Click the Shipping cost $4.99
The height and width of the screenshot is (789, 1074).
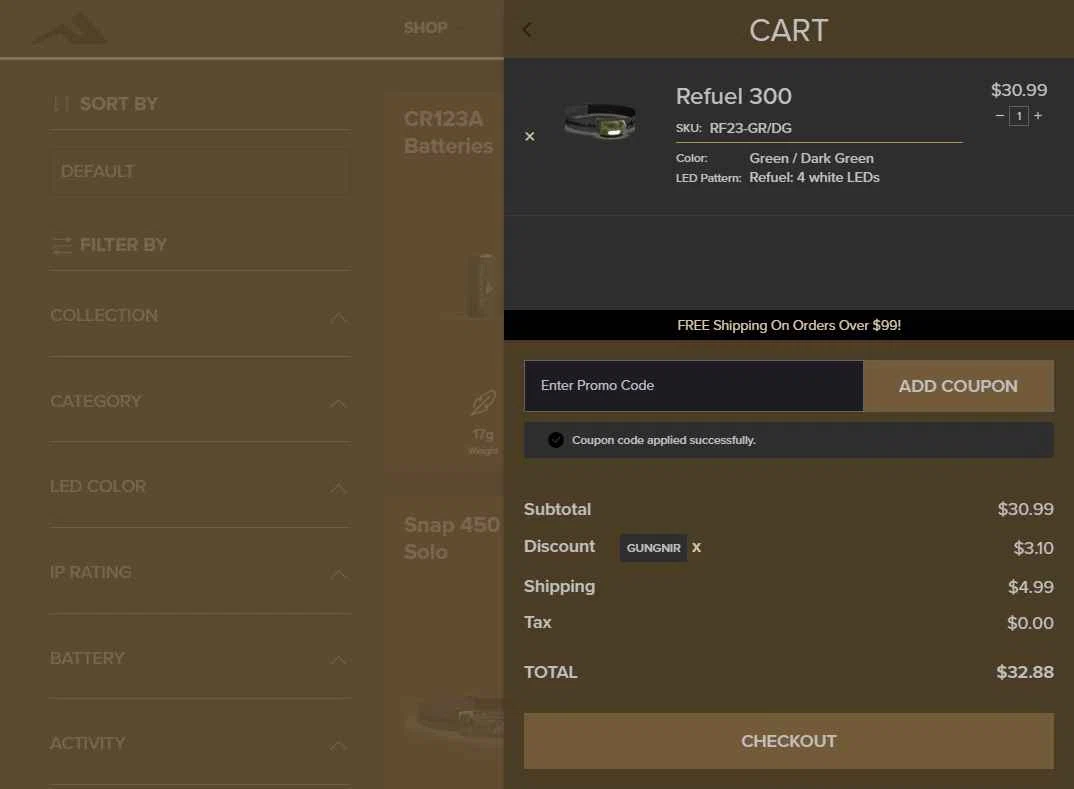point(1031,587)
